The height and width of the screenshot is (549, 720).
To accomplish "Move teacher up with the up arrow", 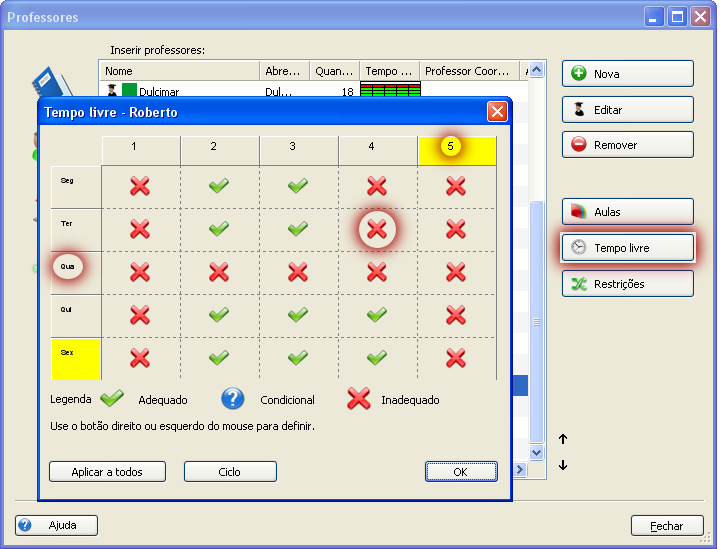I will click(563, 439).
